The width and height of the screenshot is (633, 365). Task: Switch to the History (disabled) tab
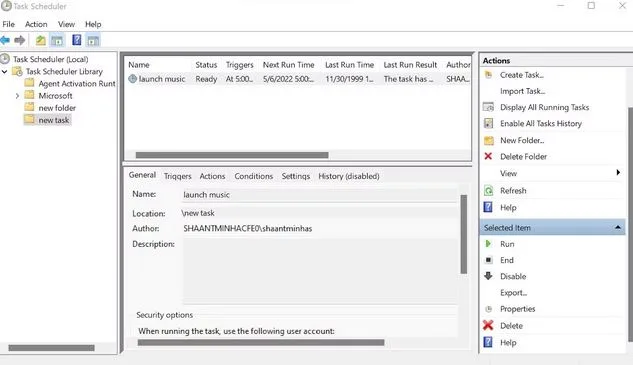[x=349, y=176]
